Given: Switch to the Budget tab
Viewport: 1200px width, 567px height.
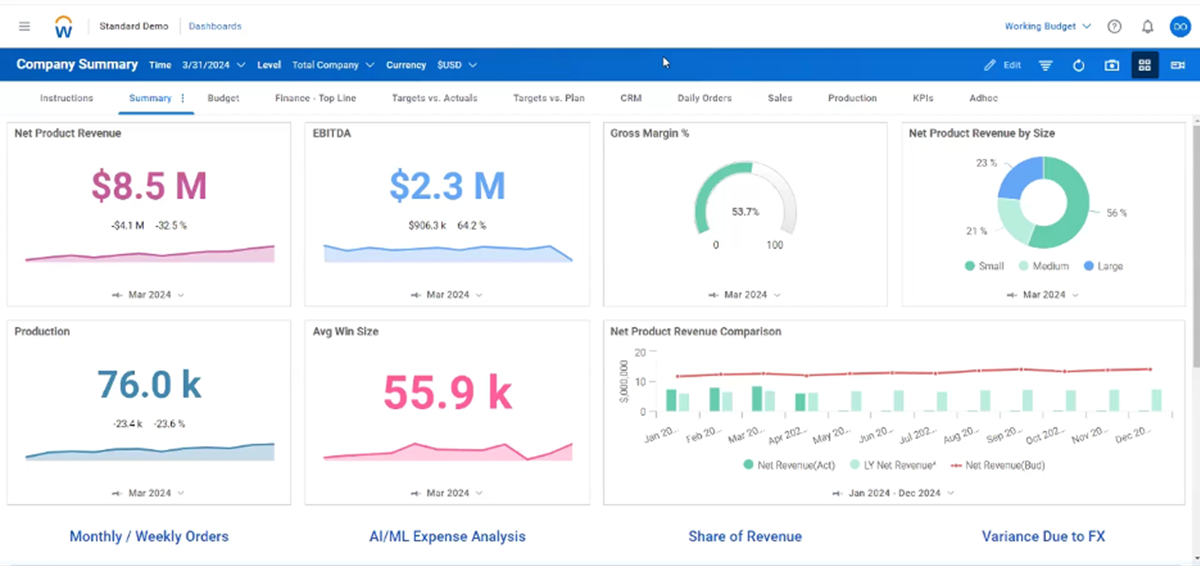Looking at the screenshot, I should pos(223,98).
